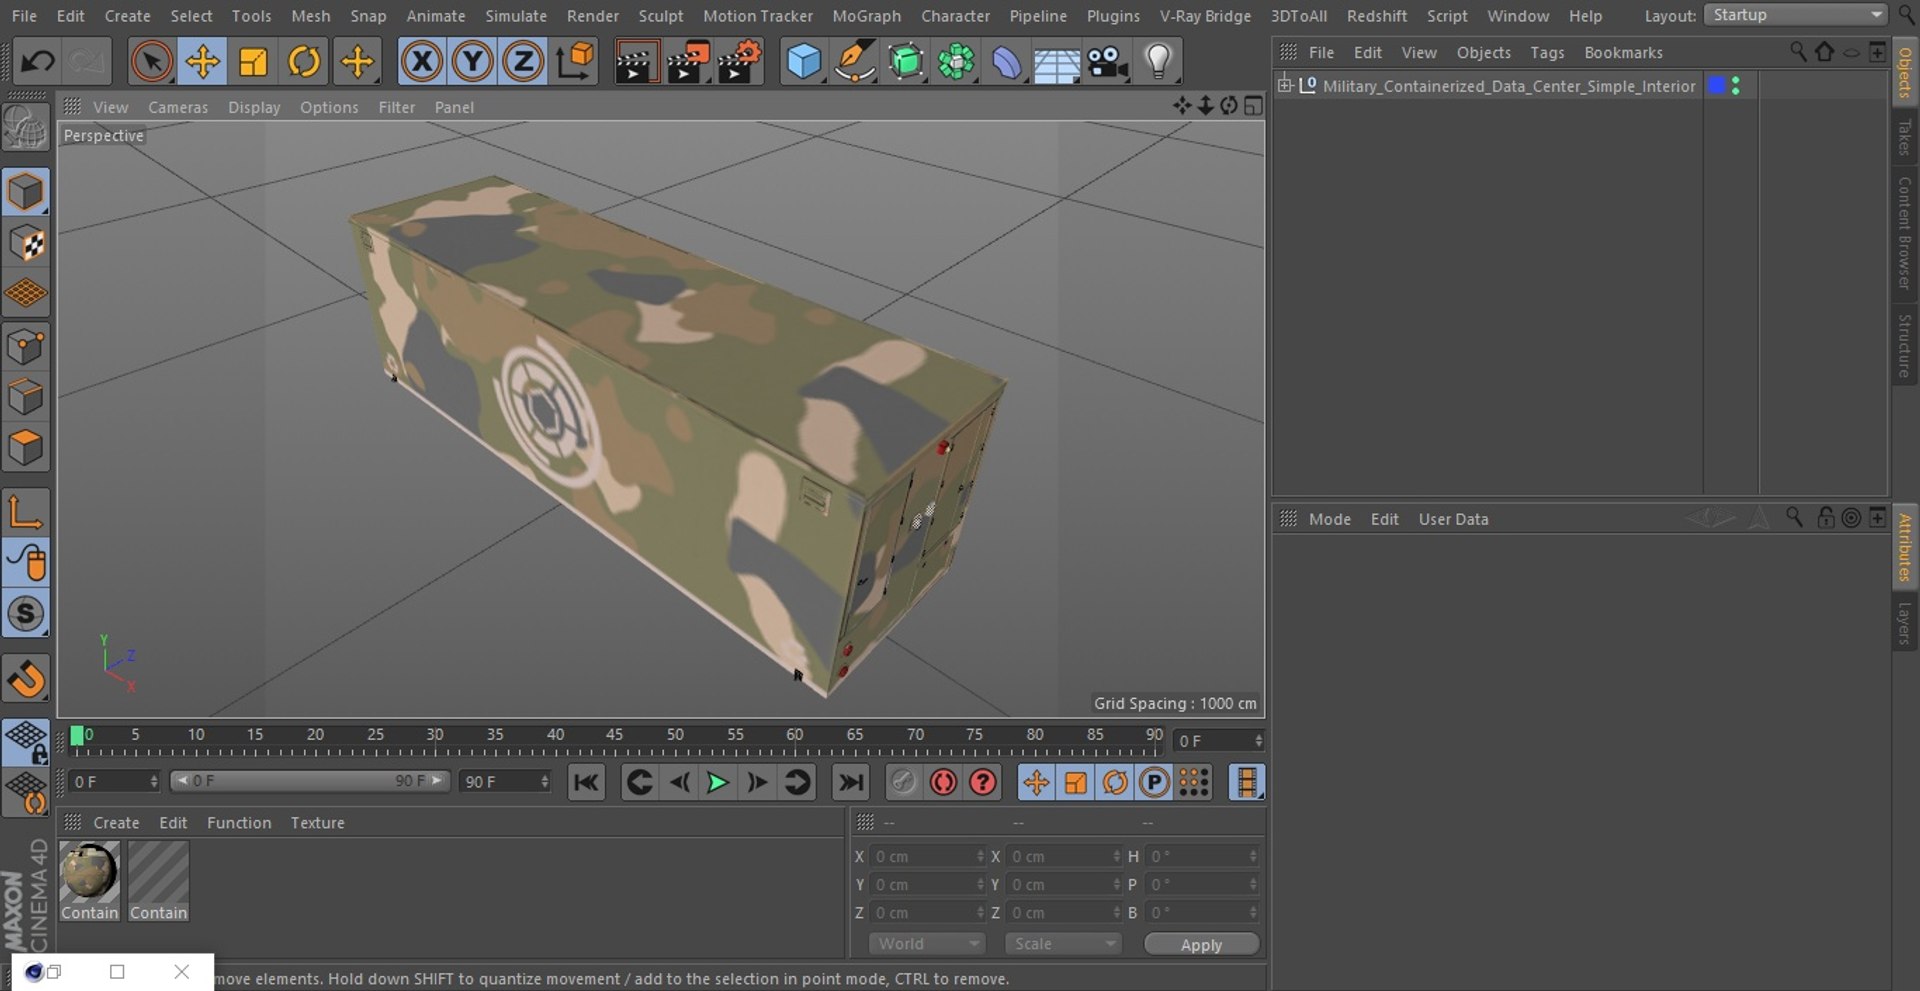Select the first Contain camouflage material thumbnail

(x=90, y=871)
